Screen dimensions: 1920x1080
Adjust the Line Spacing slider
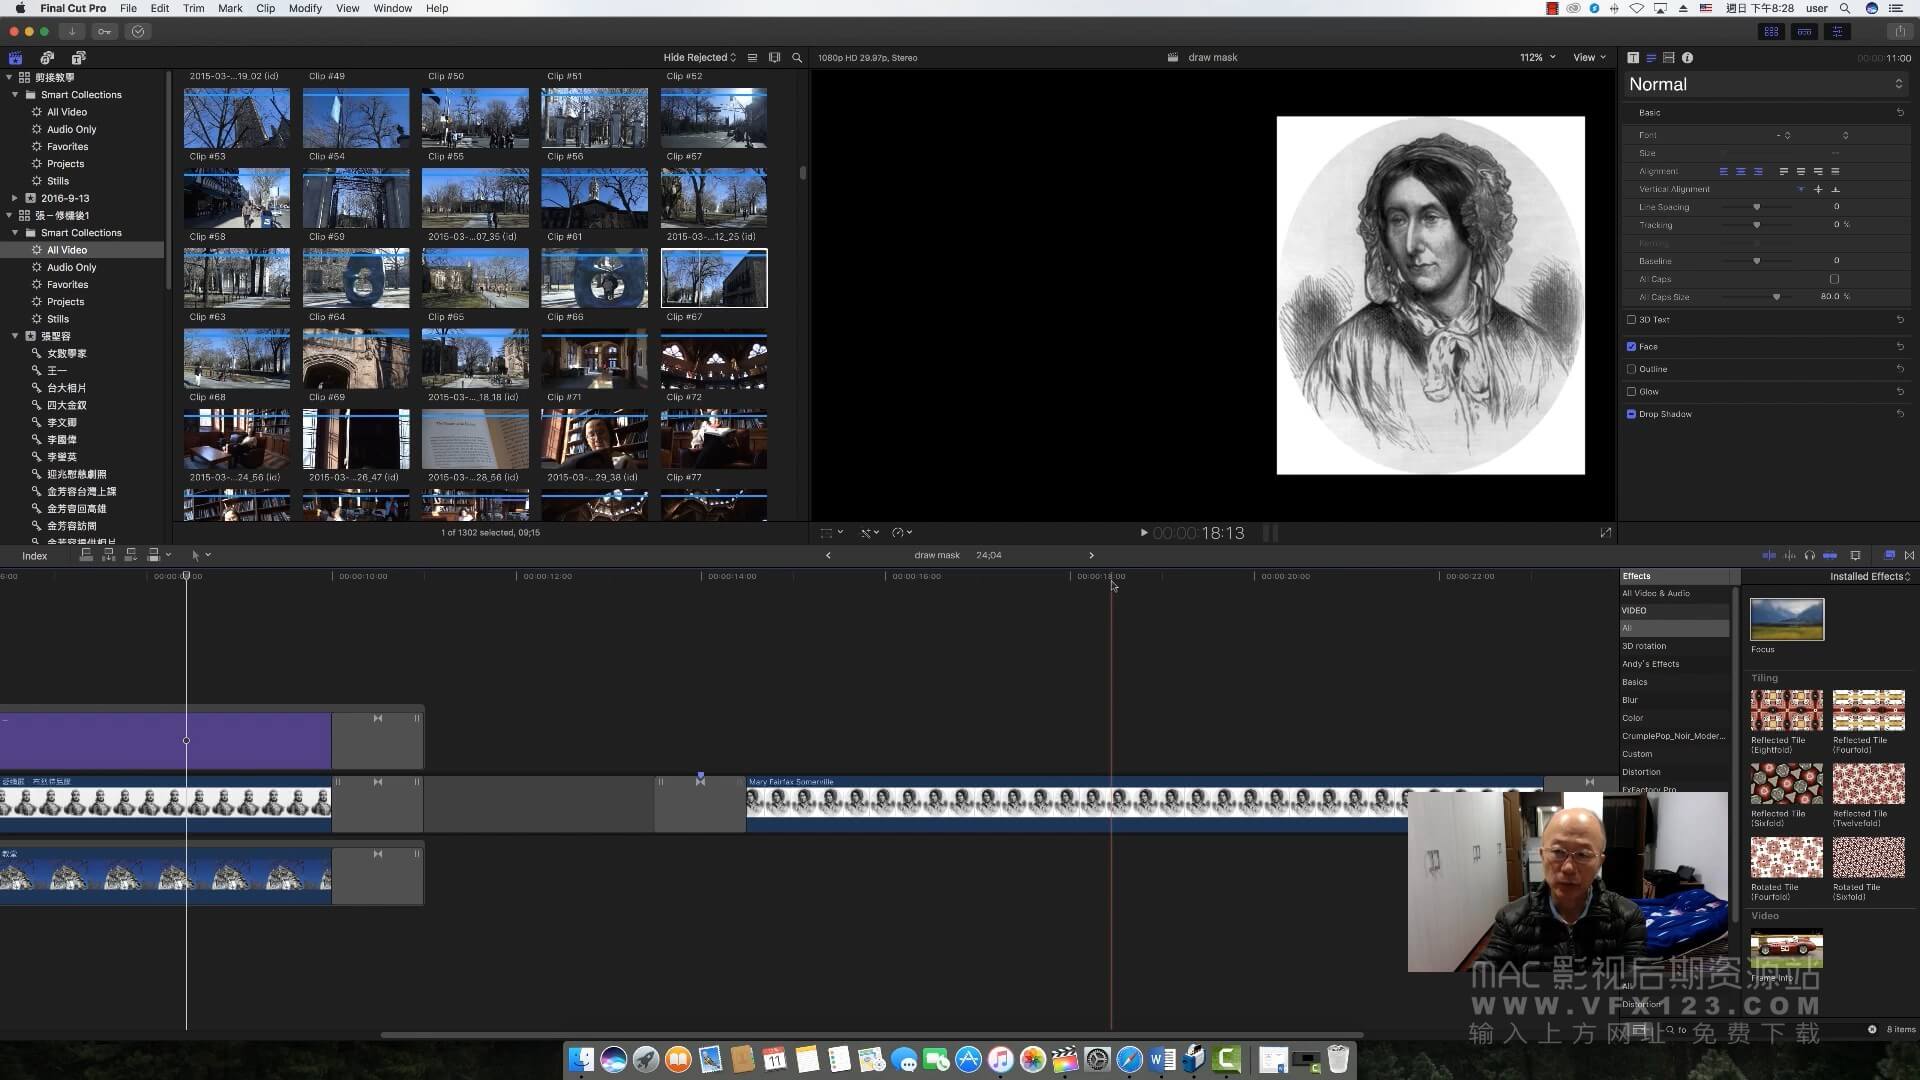[1756, 207]
